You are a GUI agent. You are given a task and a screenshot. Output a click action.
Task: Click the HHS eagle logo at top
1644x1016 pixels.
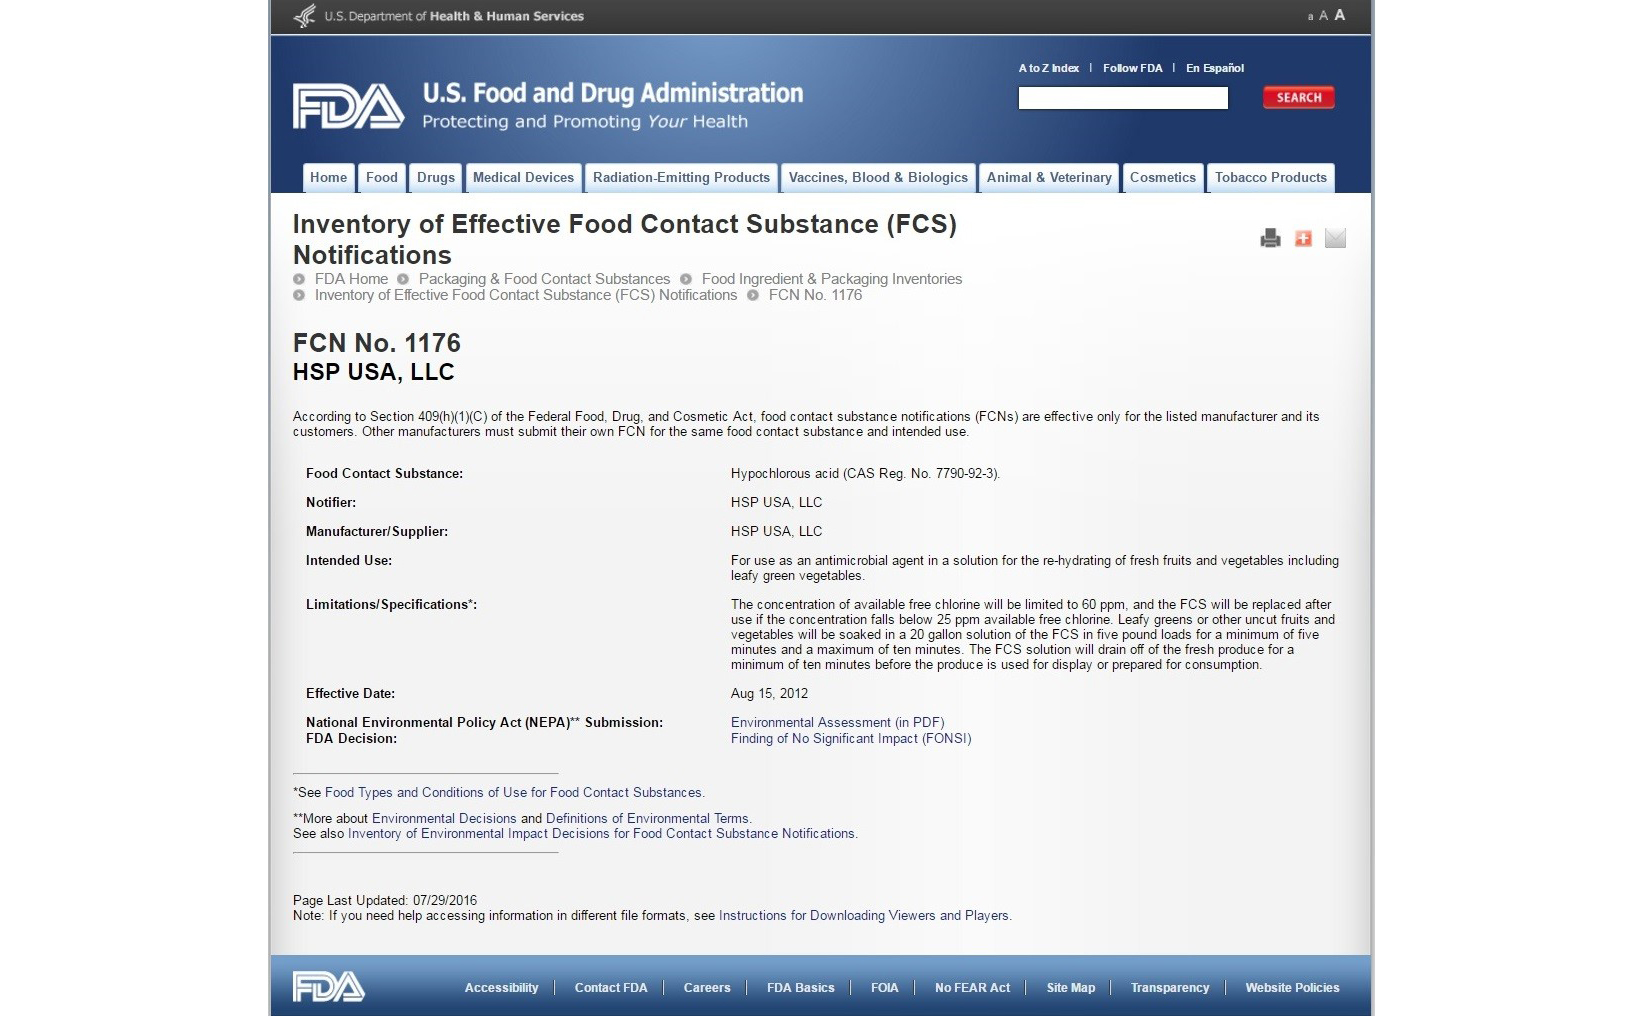tap(305, 16)
